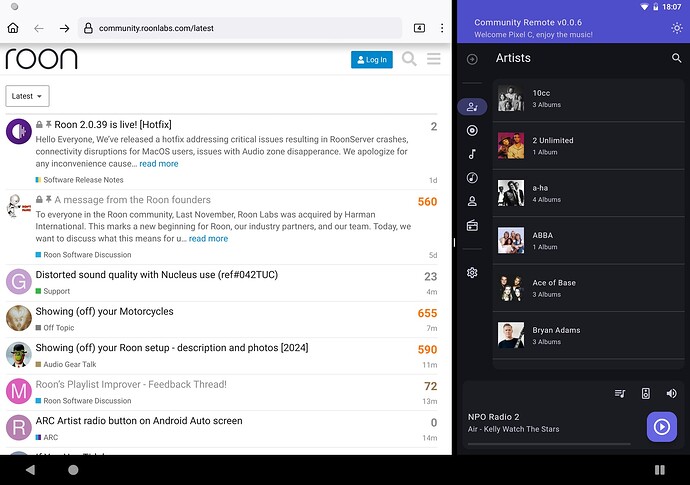Select artist a-ha

click(588, 193)
